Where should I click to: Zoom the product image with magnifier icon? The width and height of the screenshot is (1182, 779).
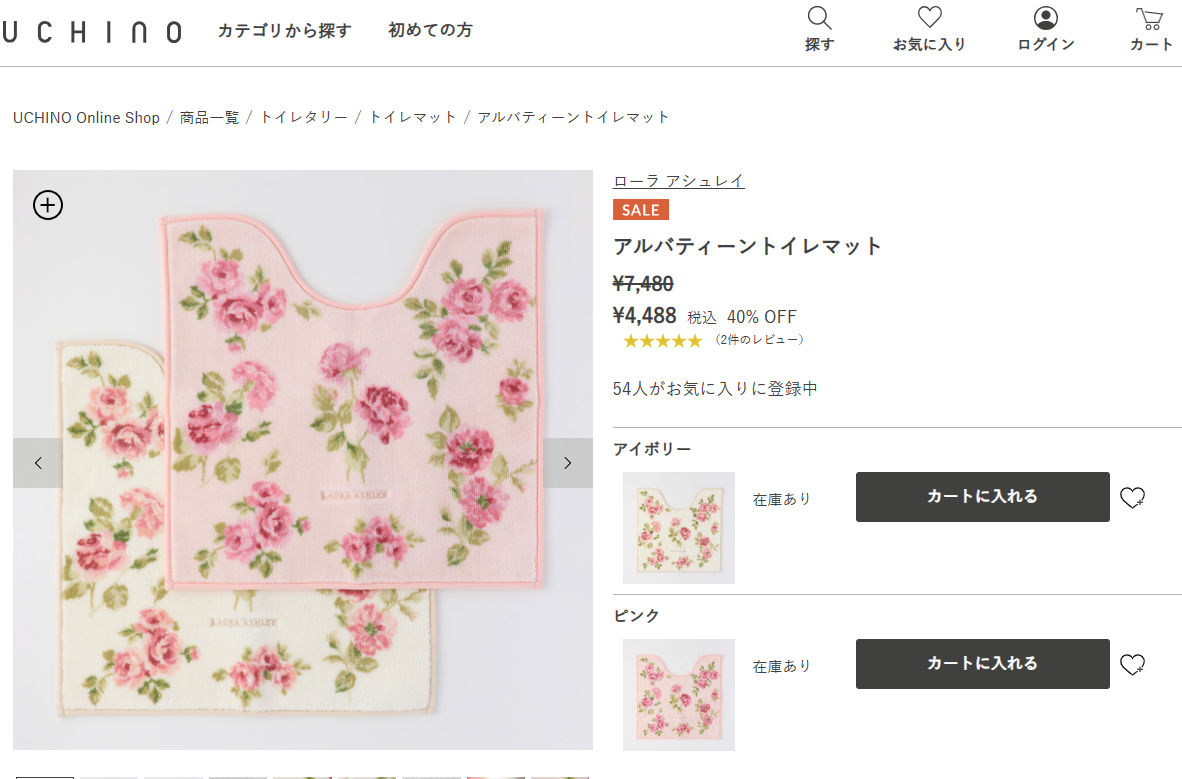point(47,205)
